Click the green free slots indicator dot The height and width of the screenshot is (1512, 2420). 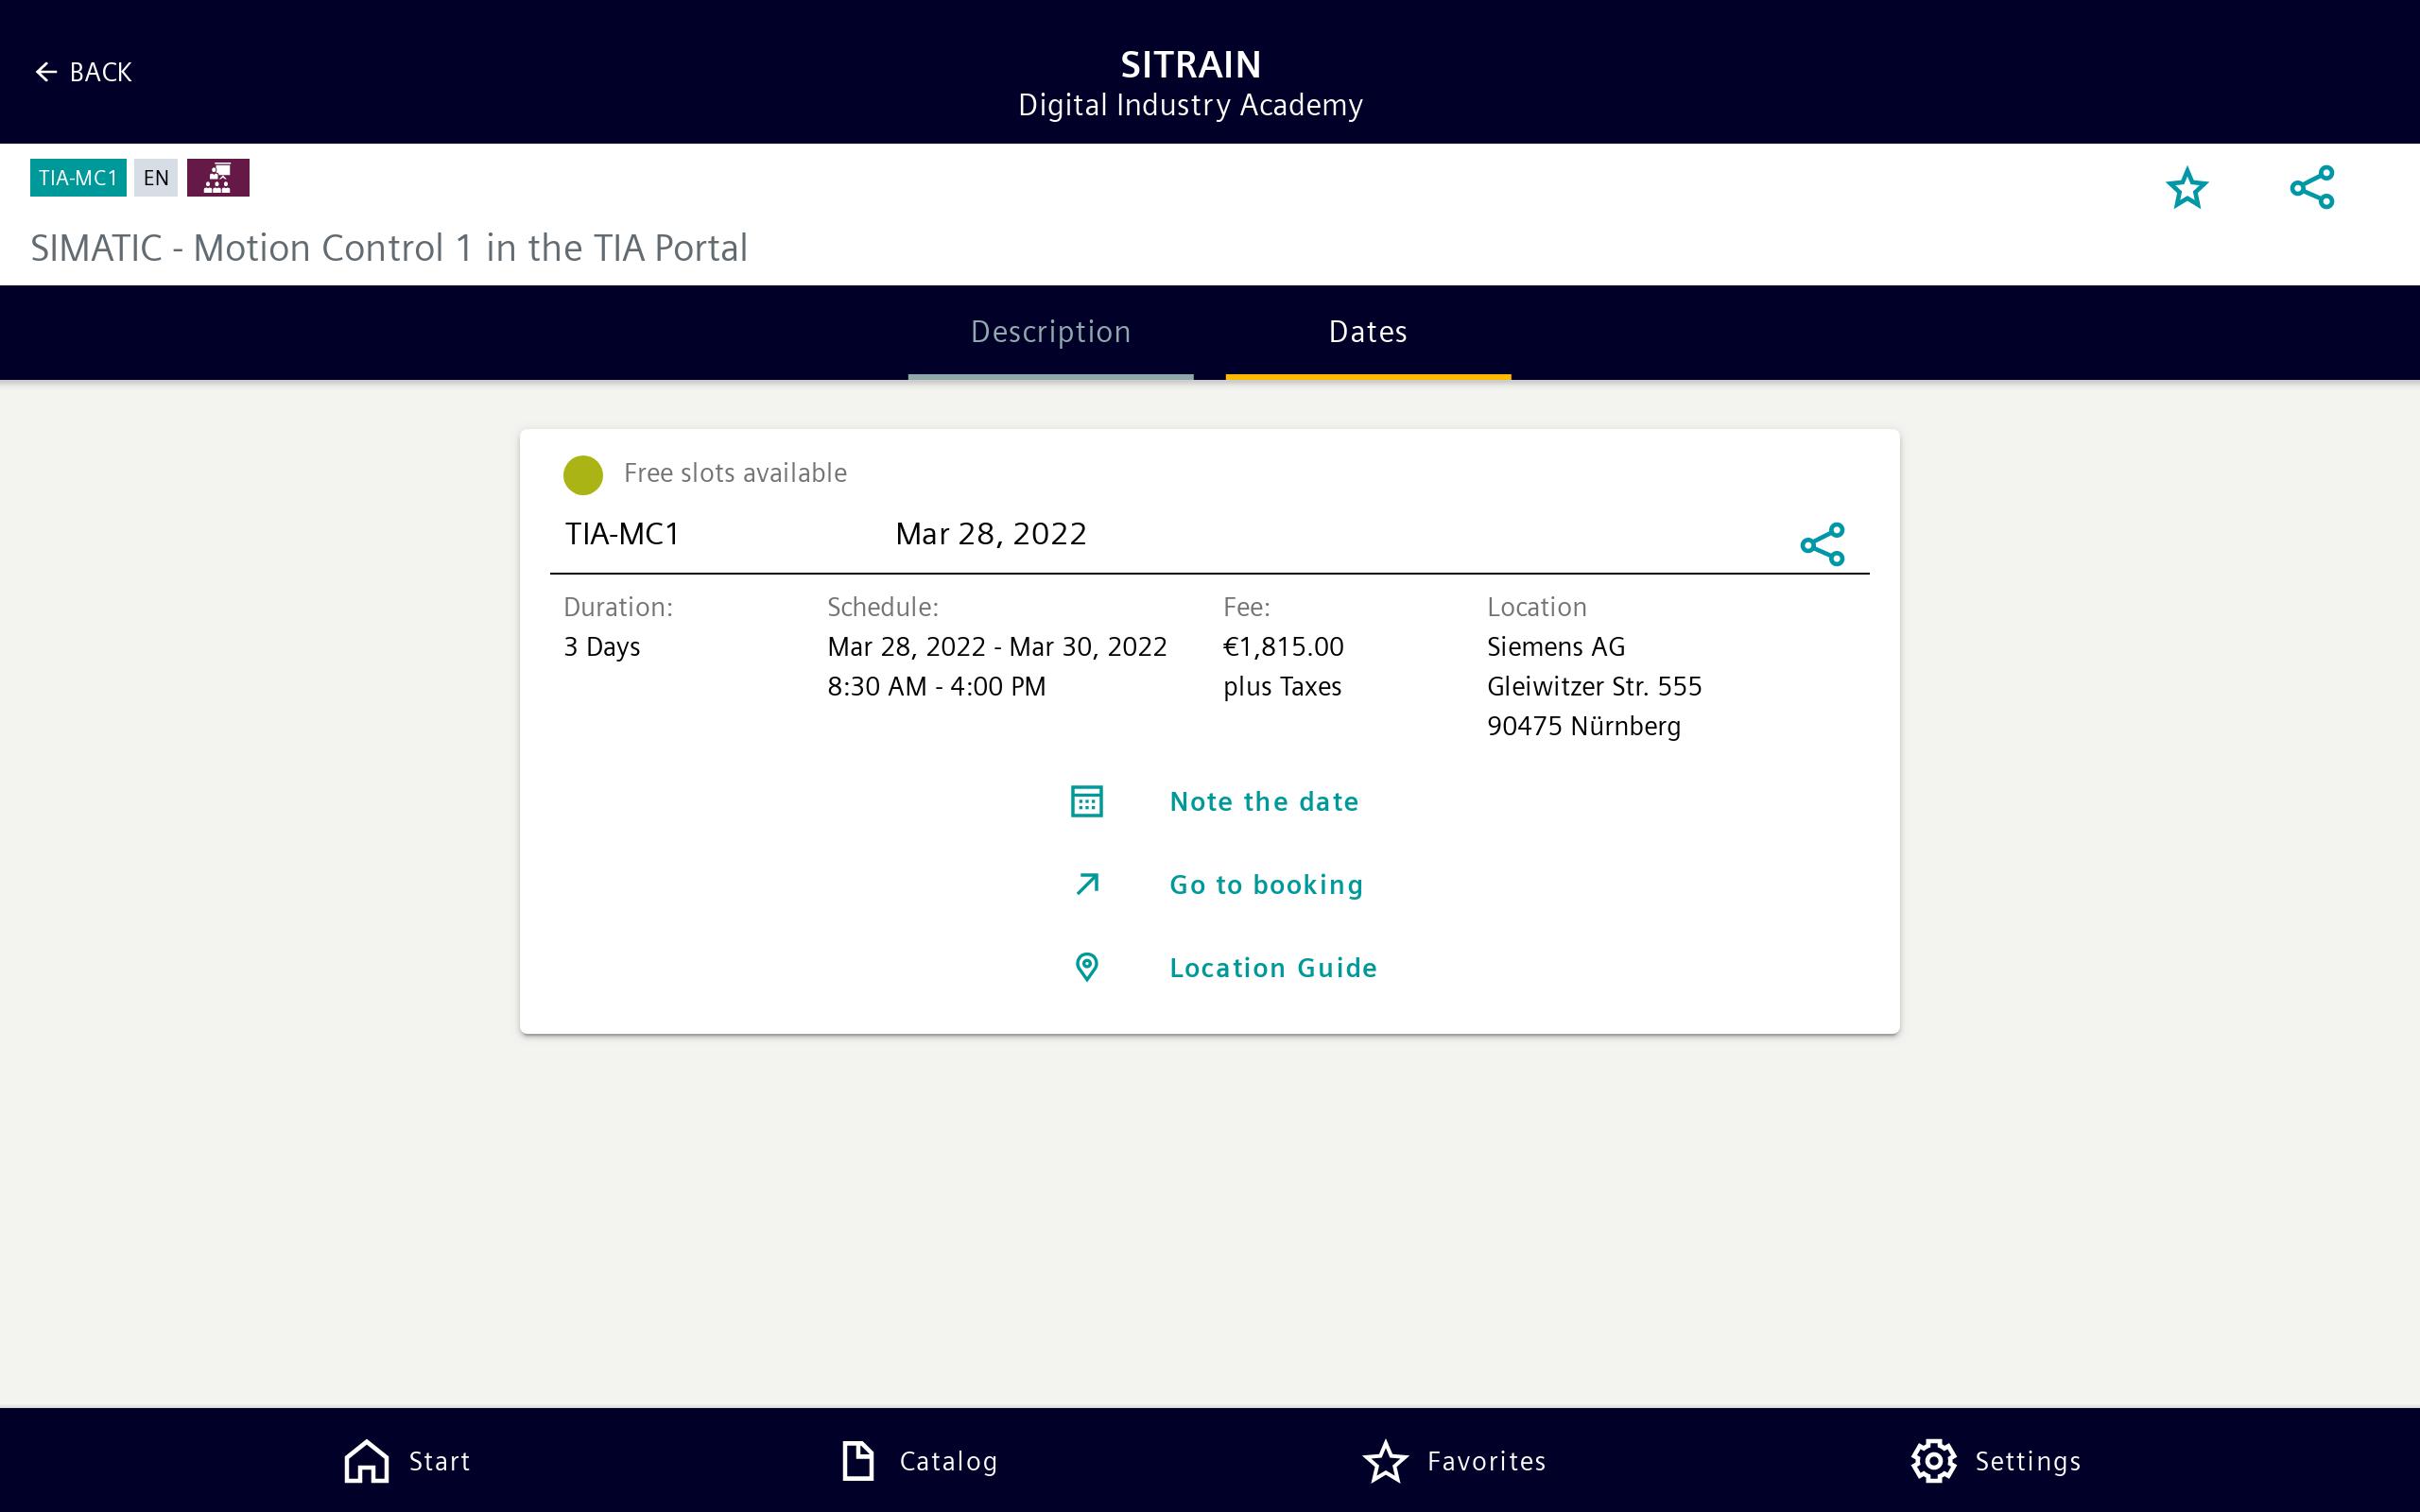(x=583, y=475)
